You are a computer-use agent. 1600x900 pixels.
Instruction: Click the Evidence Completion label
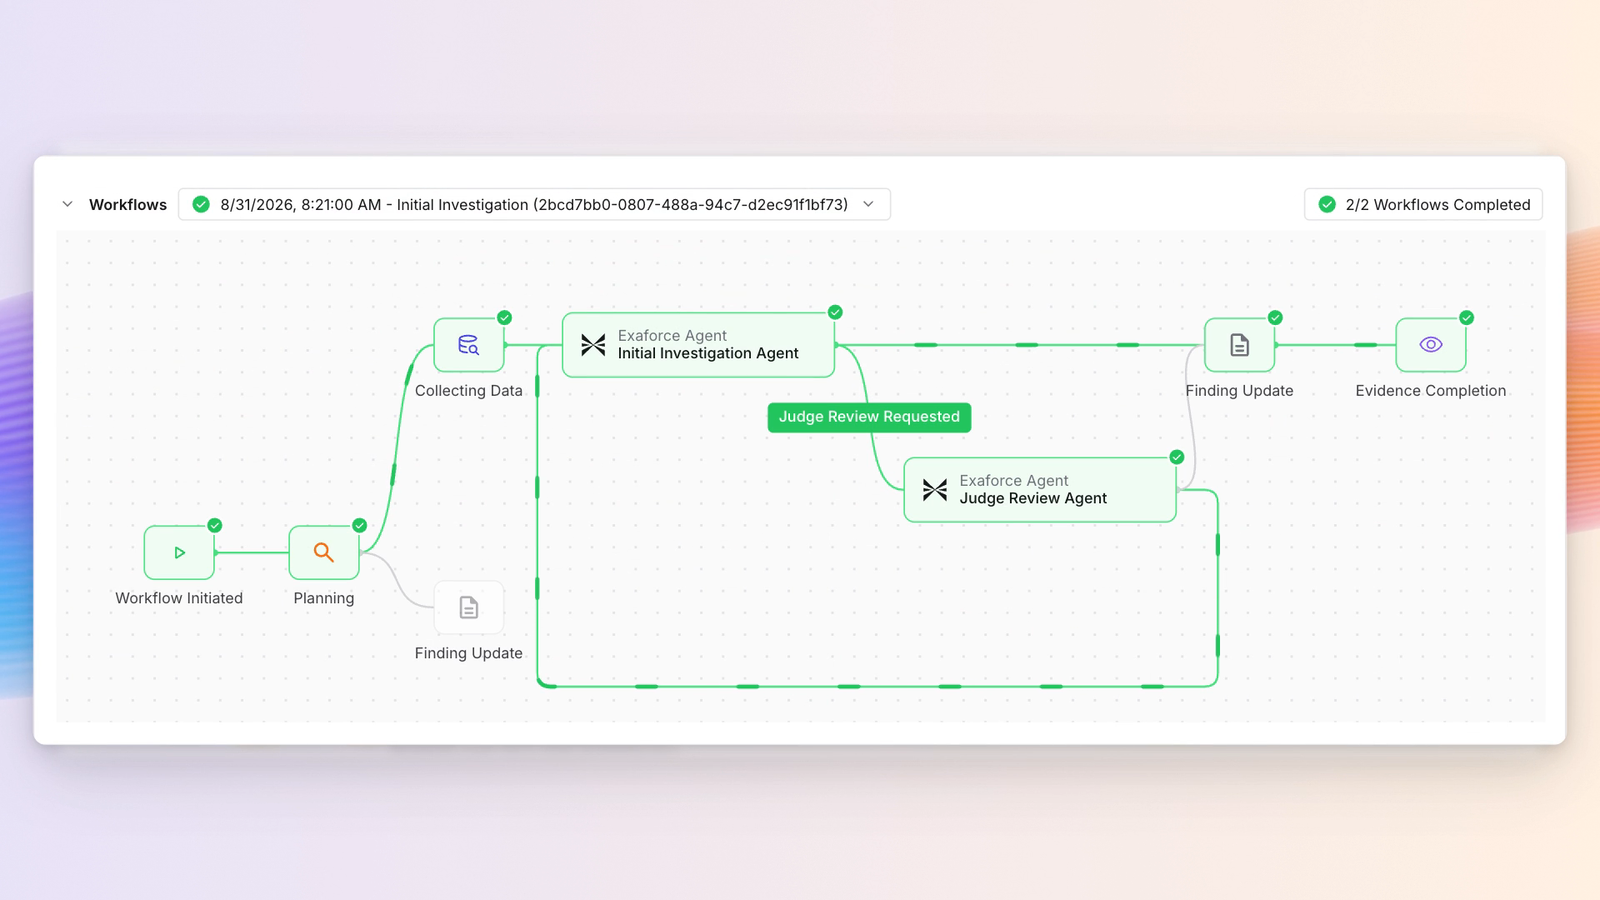tap(1431, 391)
